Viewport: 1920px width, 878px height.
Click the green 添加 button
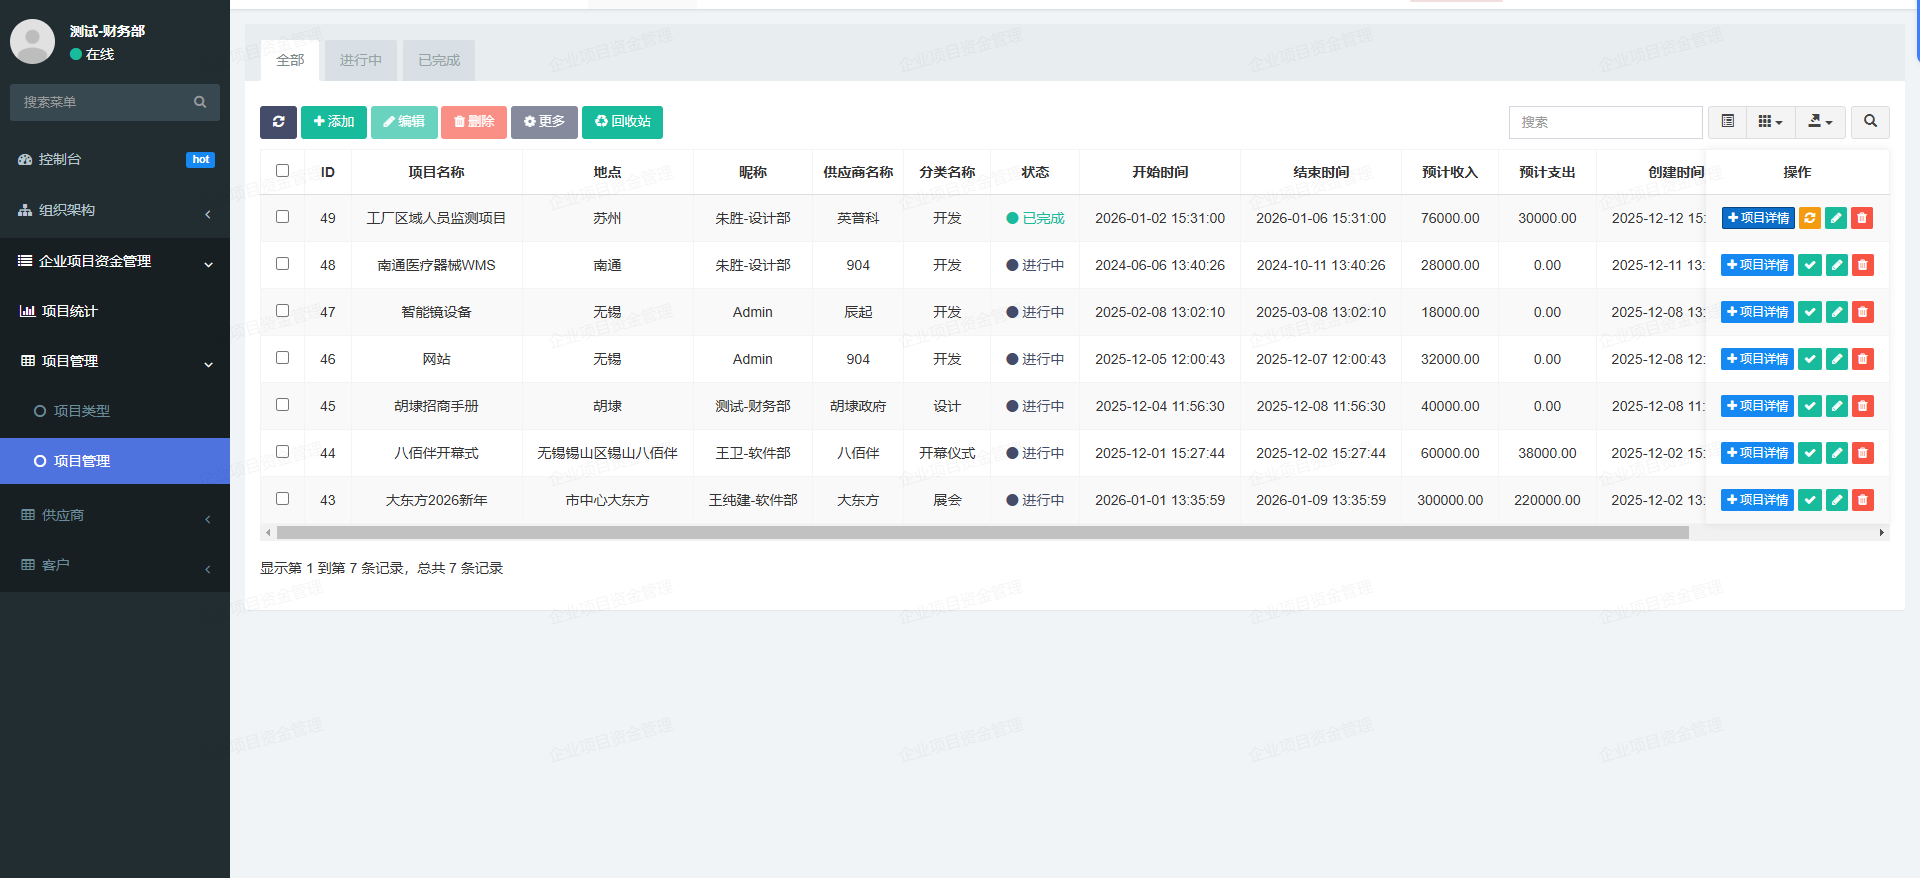click(334, 122)
